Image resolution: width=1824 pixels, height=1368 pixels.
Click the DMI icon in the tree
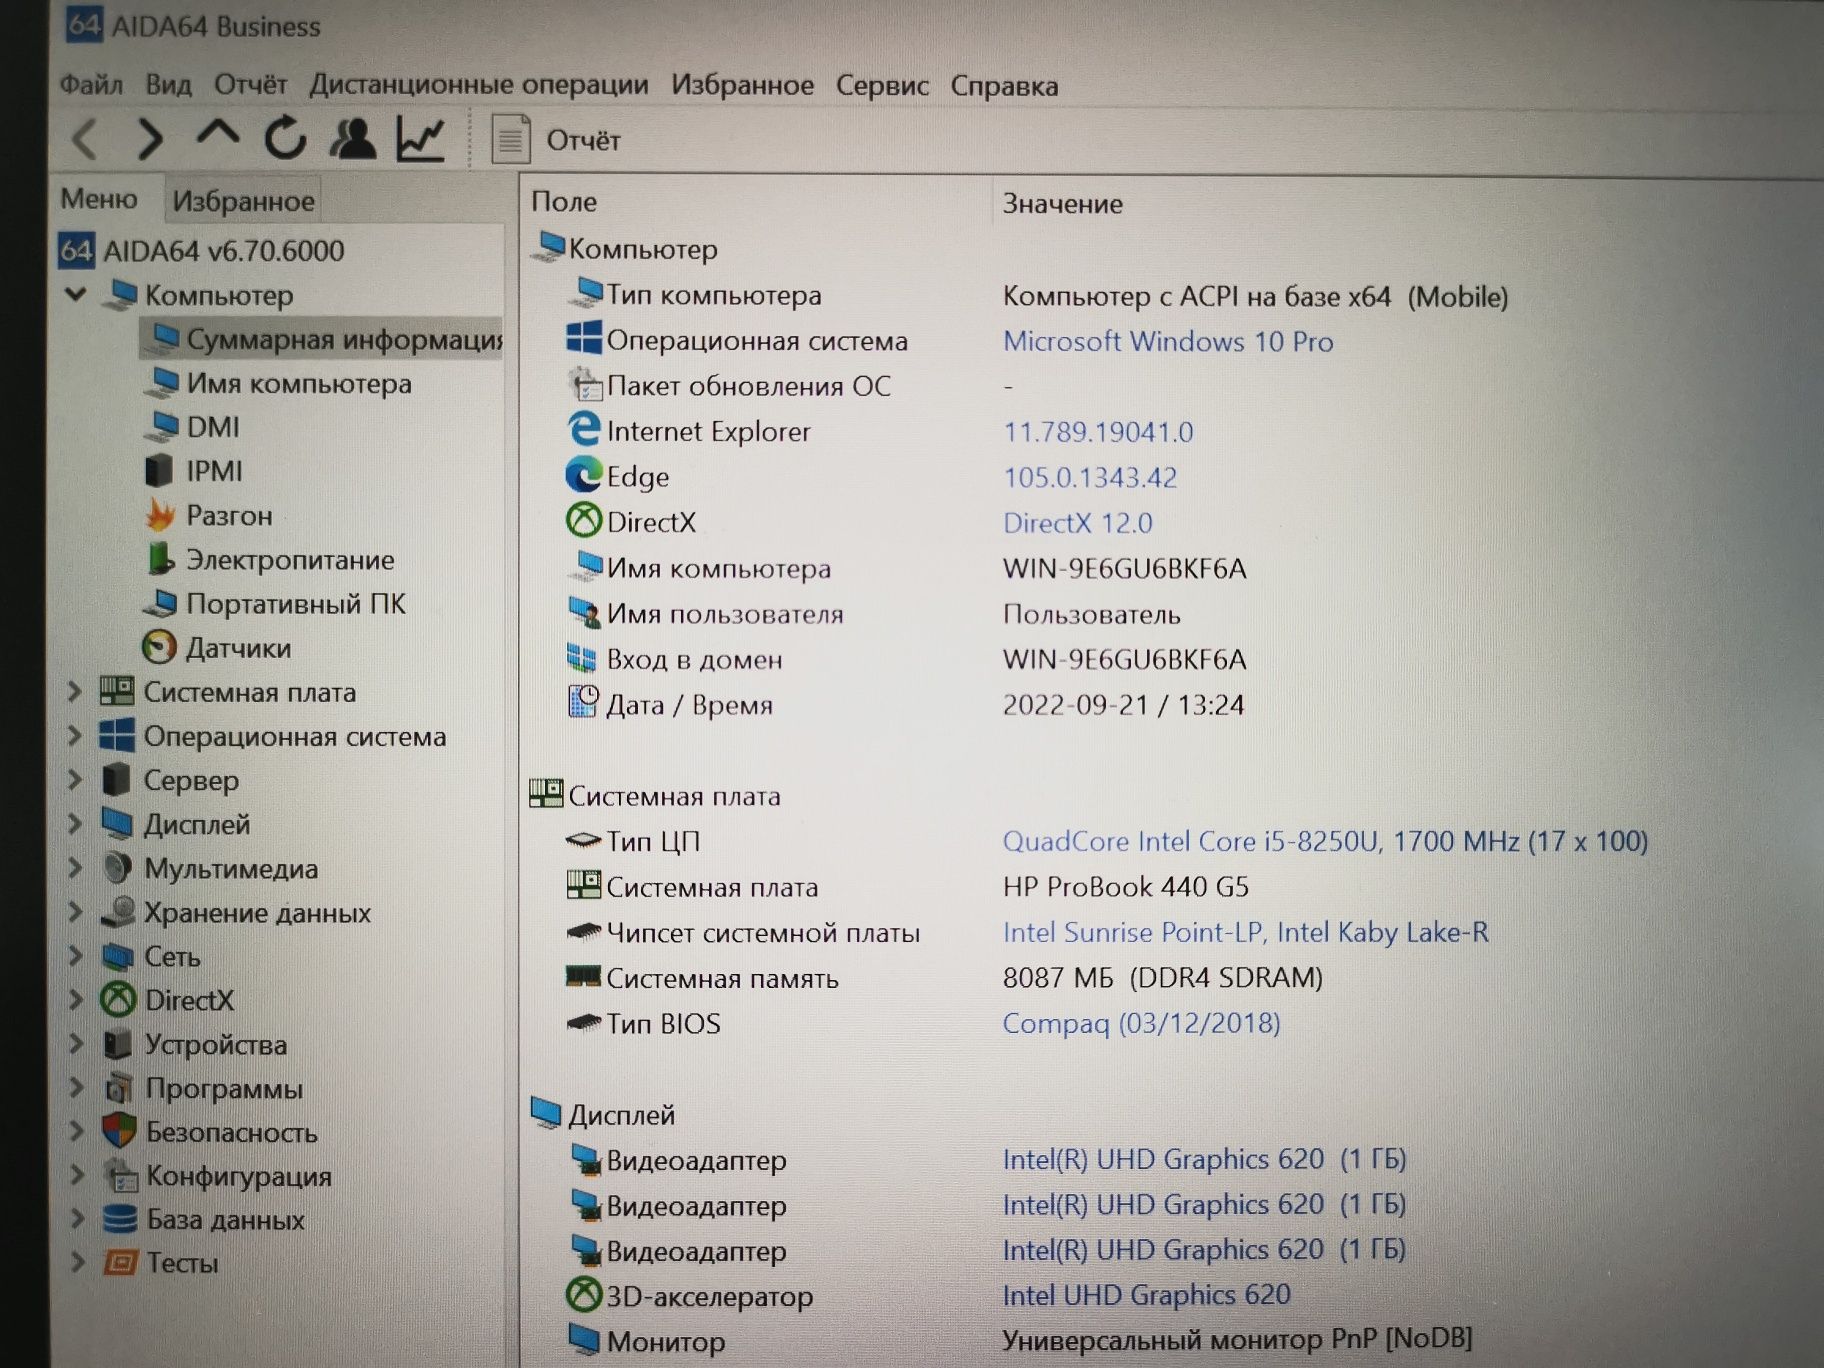click(x=161, y=427)
